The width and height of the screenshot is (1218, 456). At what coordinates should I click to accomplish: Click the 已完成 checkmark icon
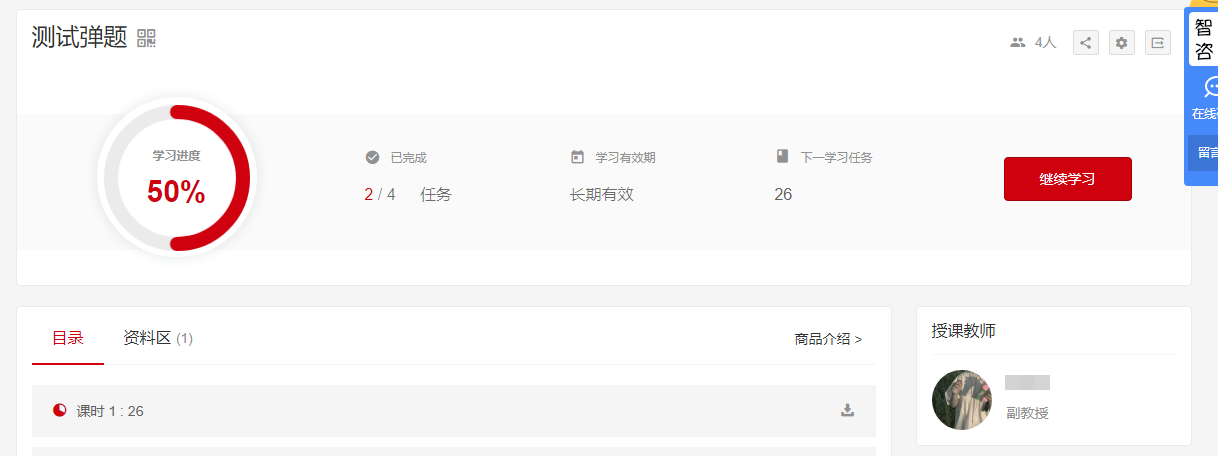tap(372, 157)
